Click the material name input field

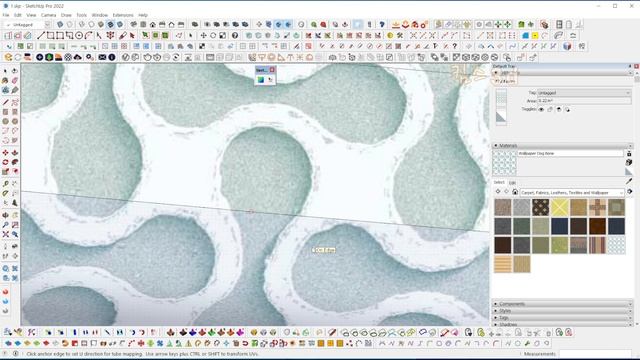point(571,153)
